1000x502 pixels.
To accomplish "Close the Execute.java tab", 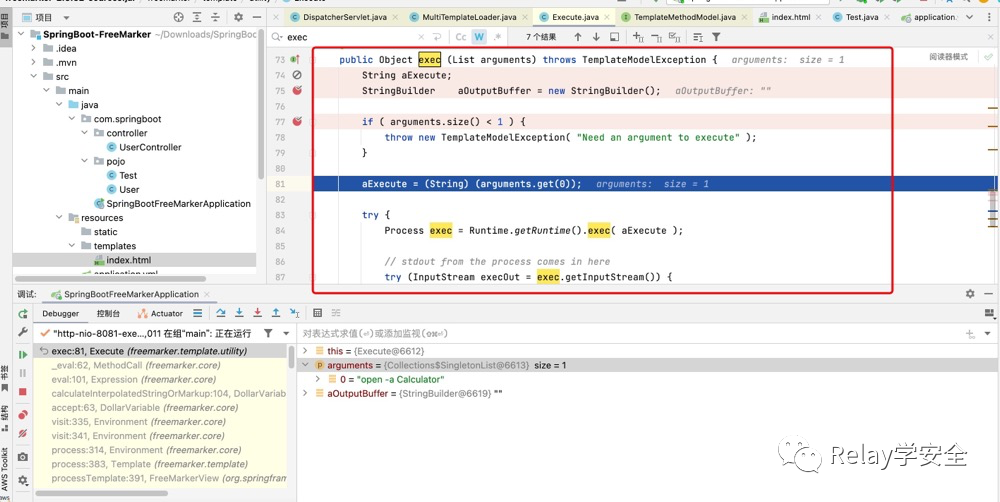I will click(607, 17).
